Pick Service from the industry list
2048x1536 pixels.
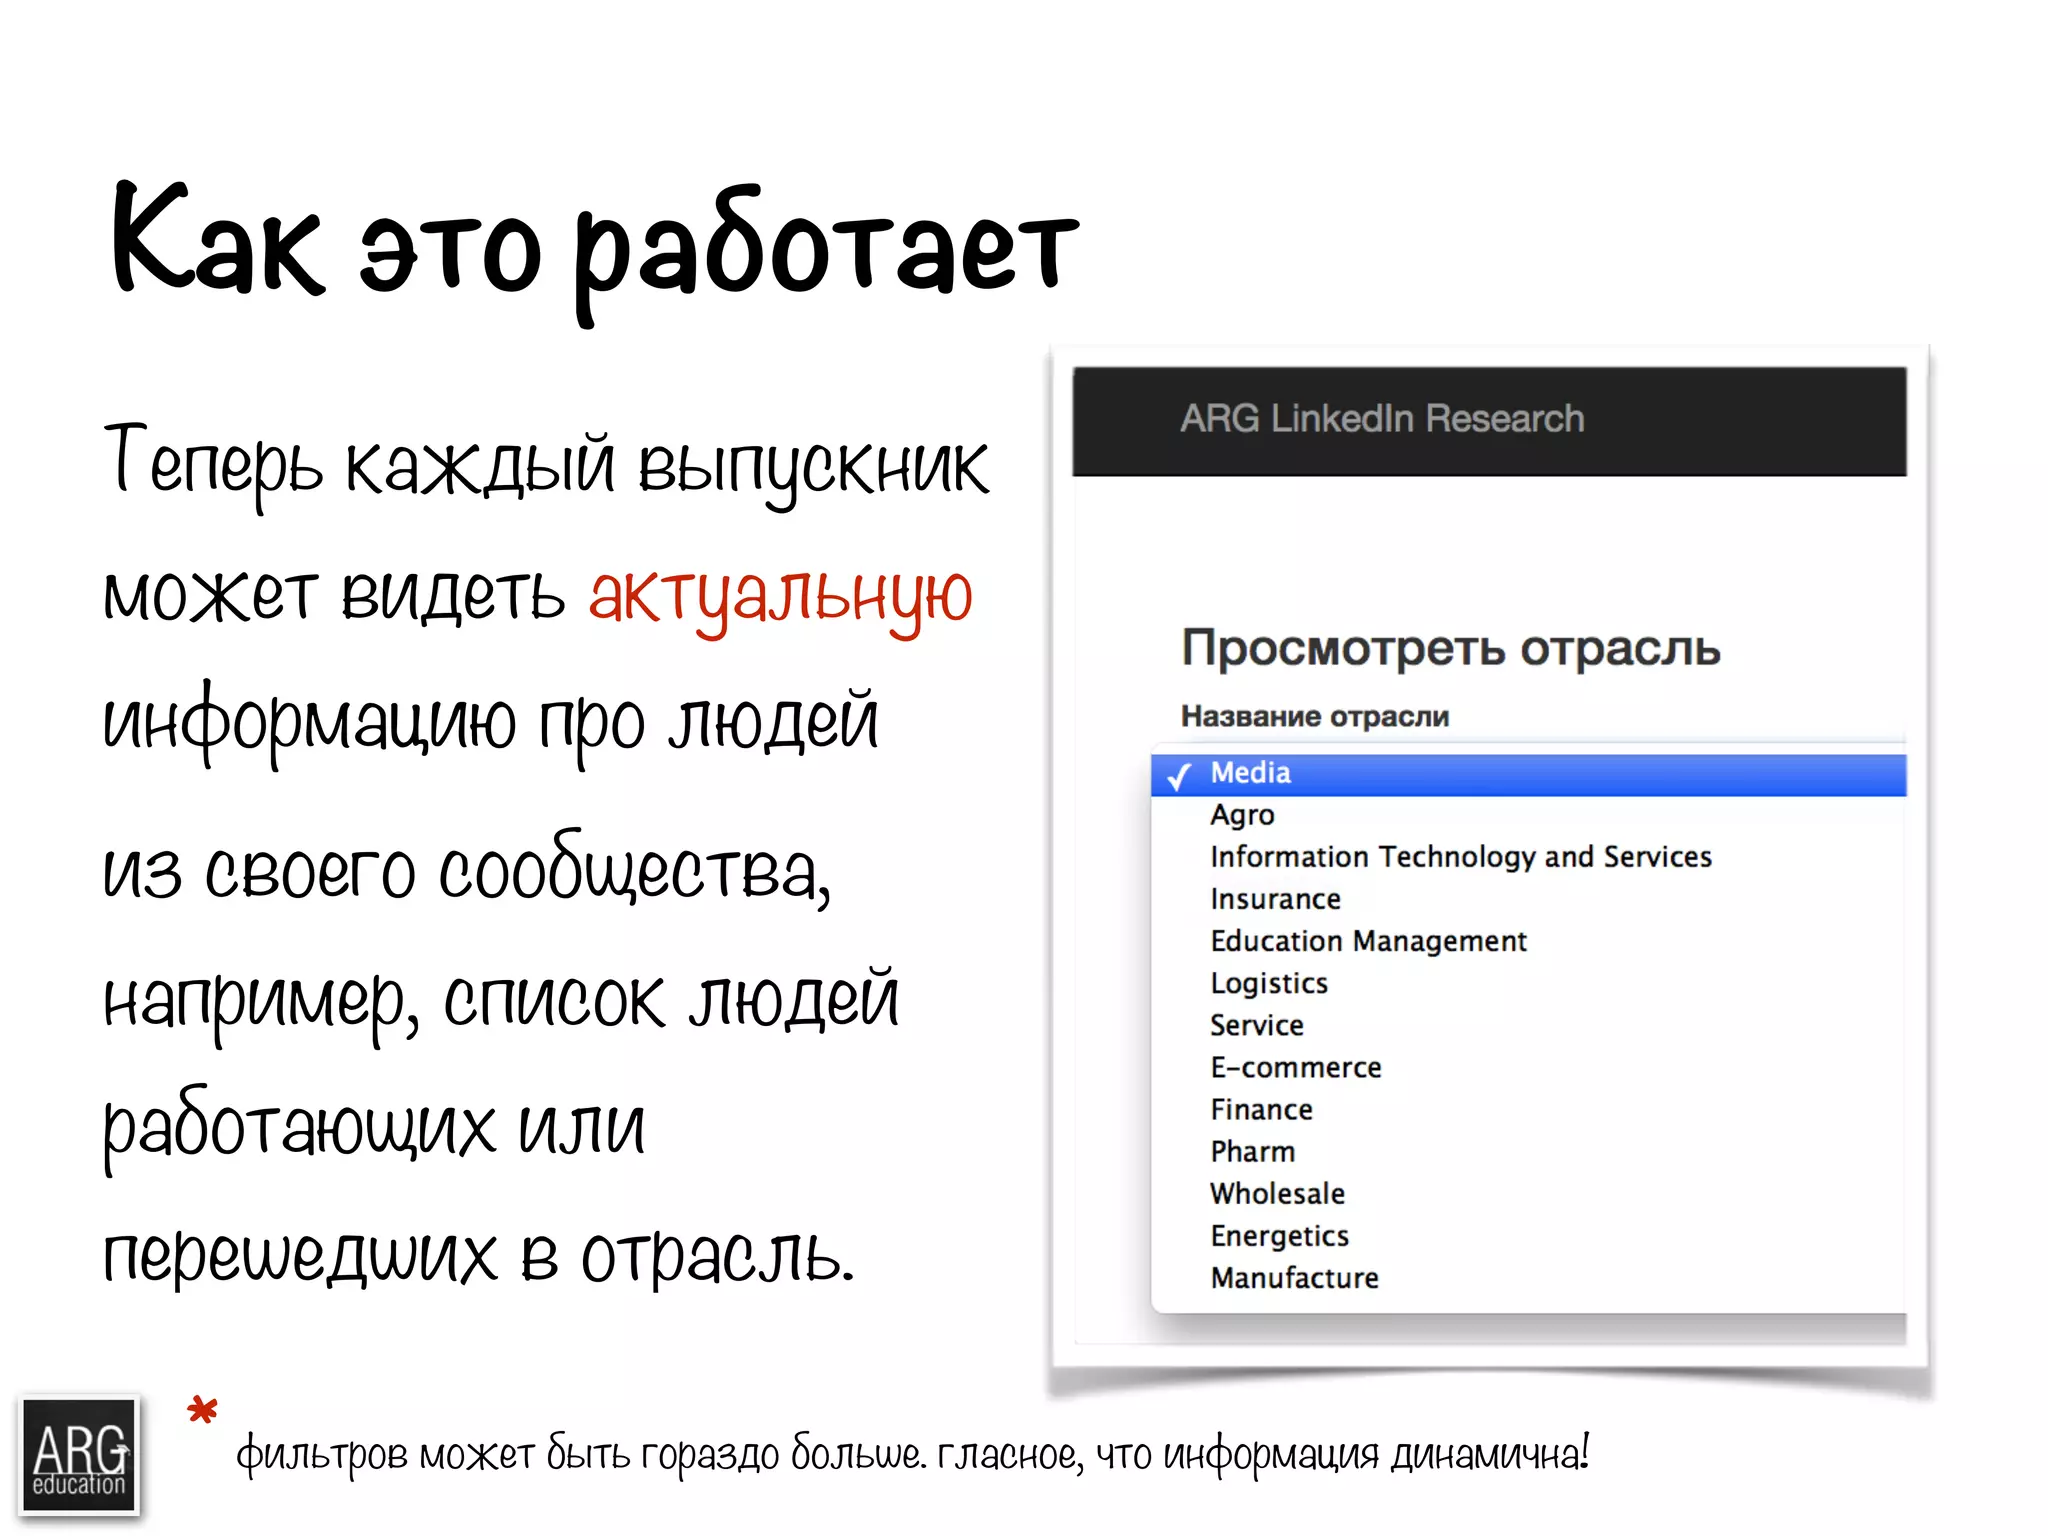1528,1026
